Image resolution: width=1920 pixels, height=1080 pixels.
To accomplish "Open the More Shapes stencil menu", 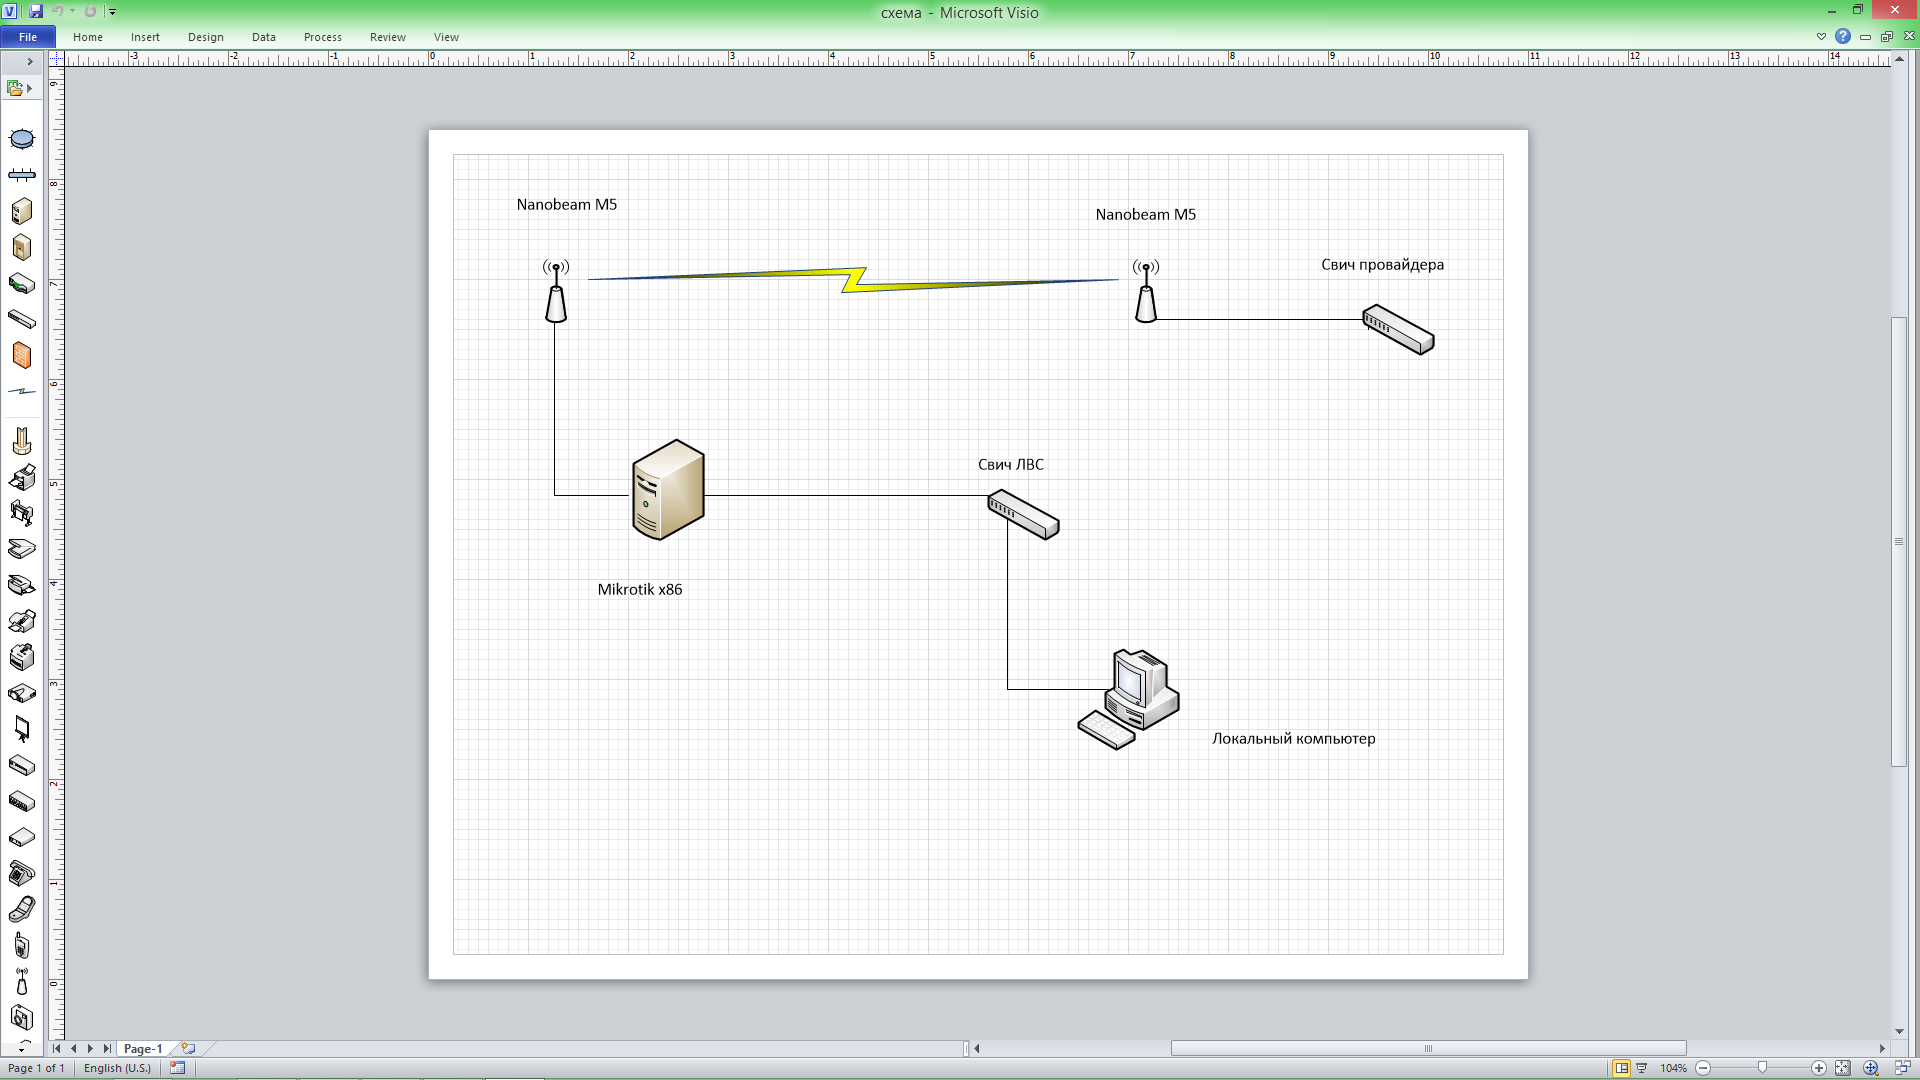I will [x=19, y=88].
